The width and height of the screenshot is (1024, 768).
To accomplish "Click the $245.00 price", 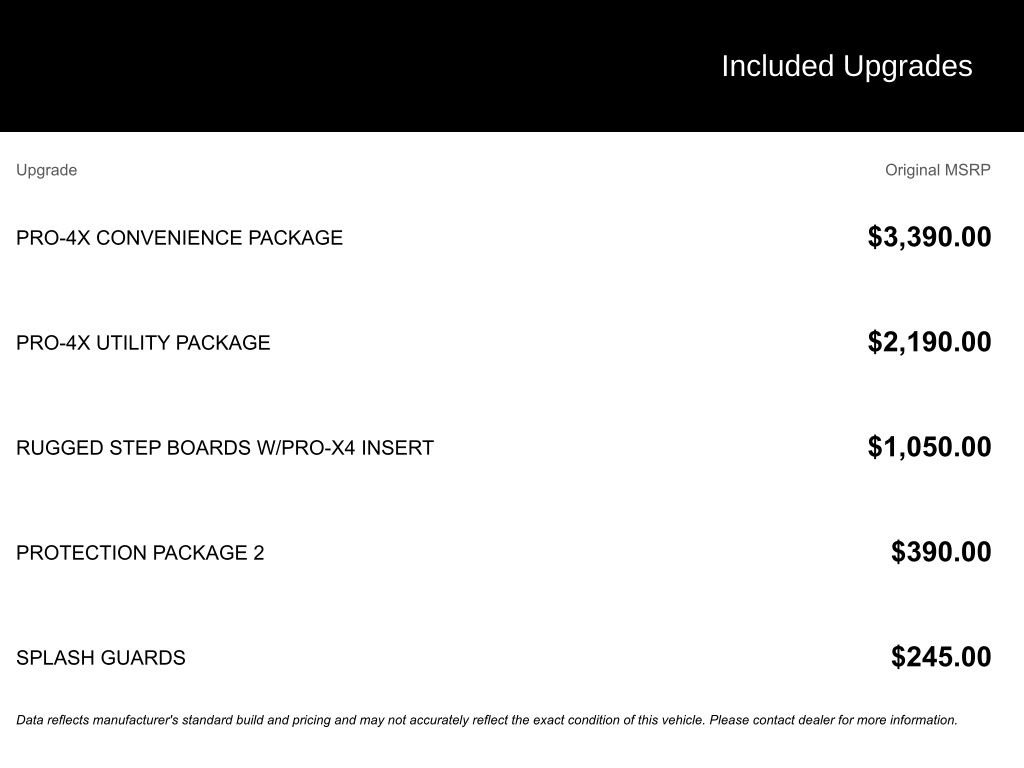I will (x=941, y=657).
